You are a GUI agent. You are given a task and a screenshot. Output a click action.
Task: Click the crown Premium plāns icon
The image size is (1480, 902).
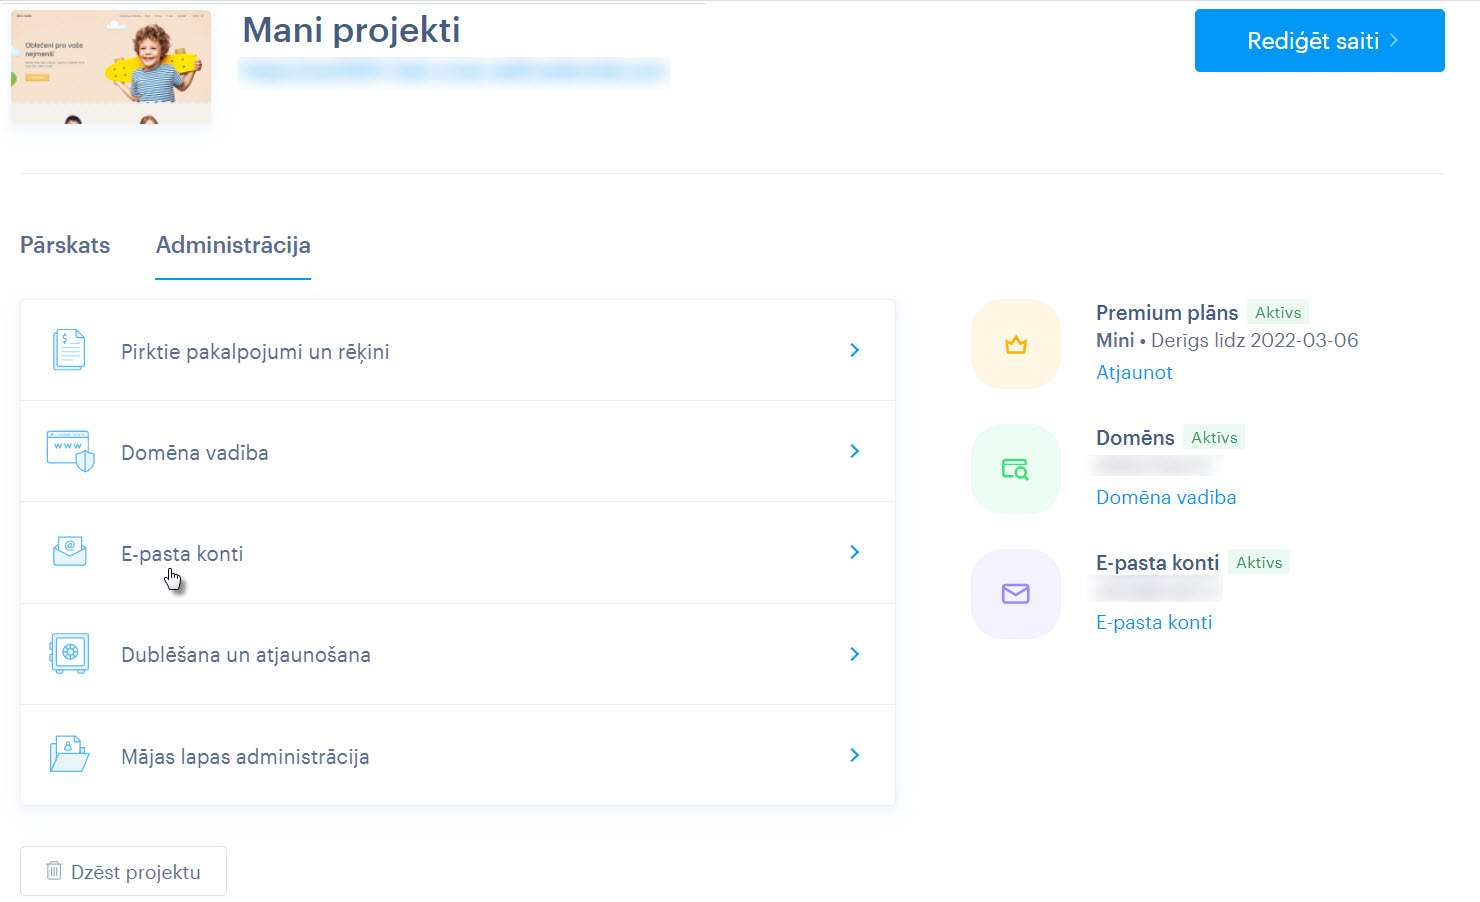pos(1016,345)
